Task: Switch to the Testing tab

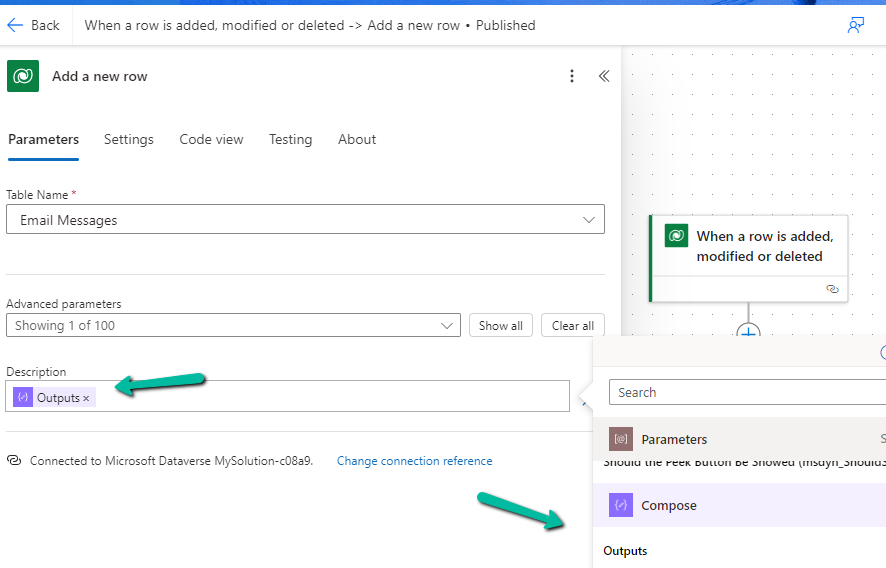Action: coord(290,140)
